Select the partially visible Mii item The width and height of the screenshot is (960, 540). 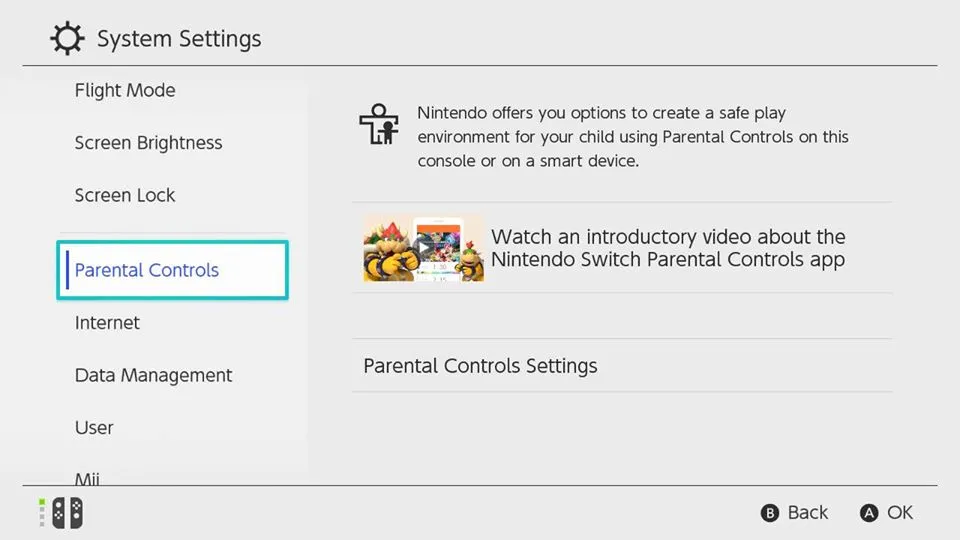tap(87, 478)
